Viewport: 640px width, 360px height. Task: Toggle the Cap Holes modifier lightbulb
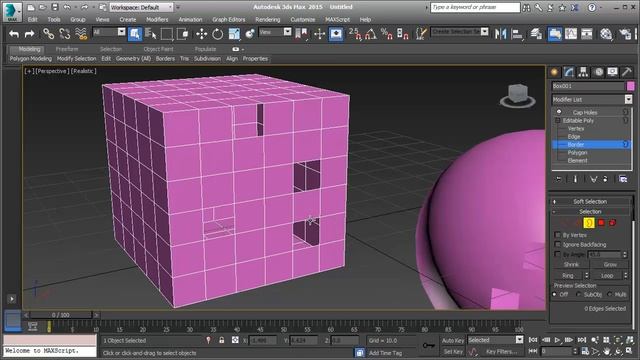559,112
